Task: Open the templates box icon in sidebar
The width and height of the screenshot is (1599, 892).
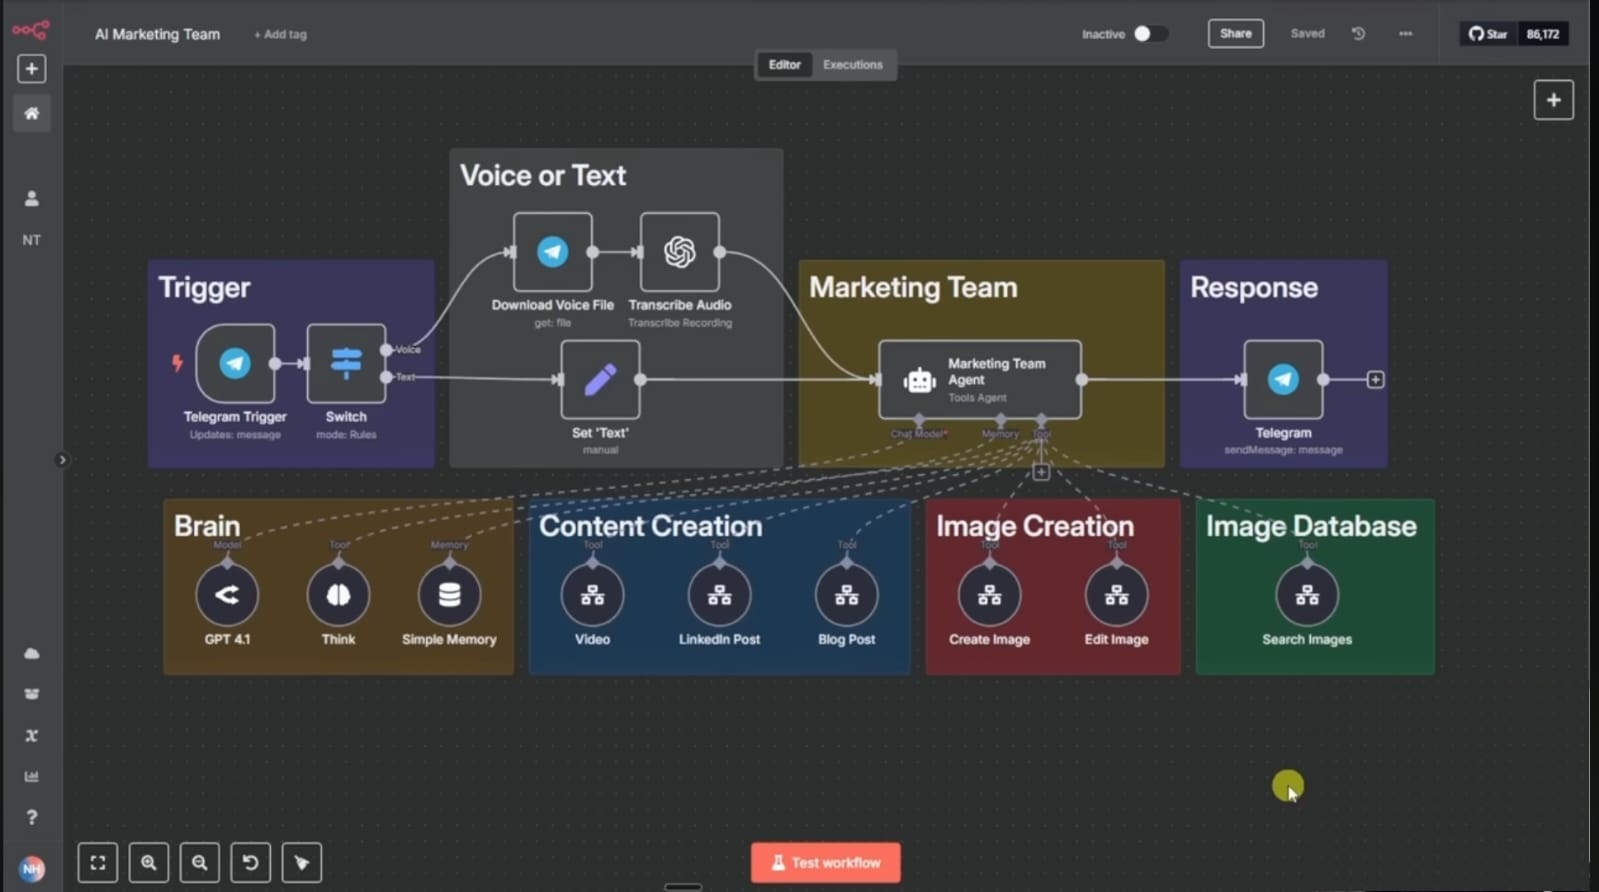Action: [x=31, y=693]
